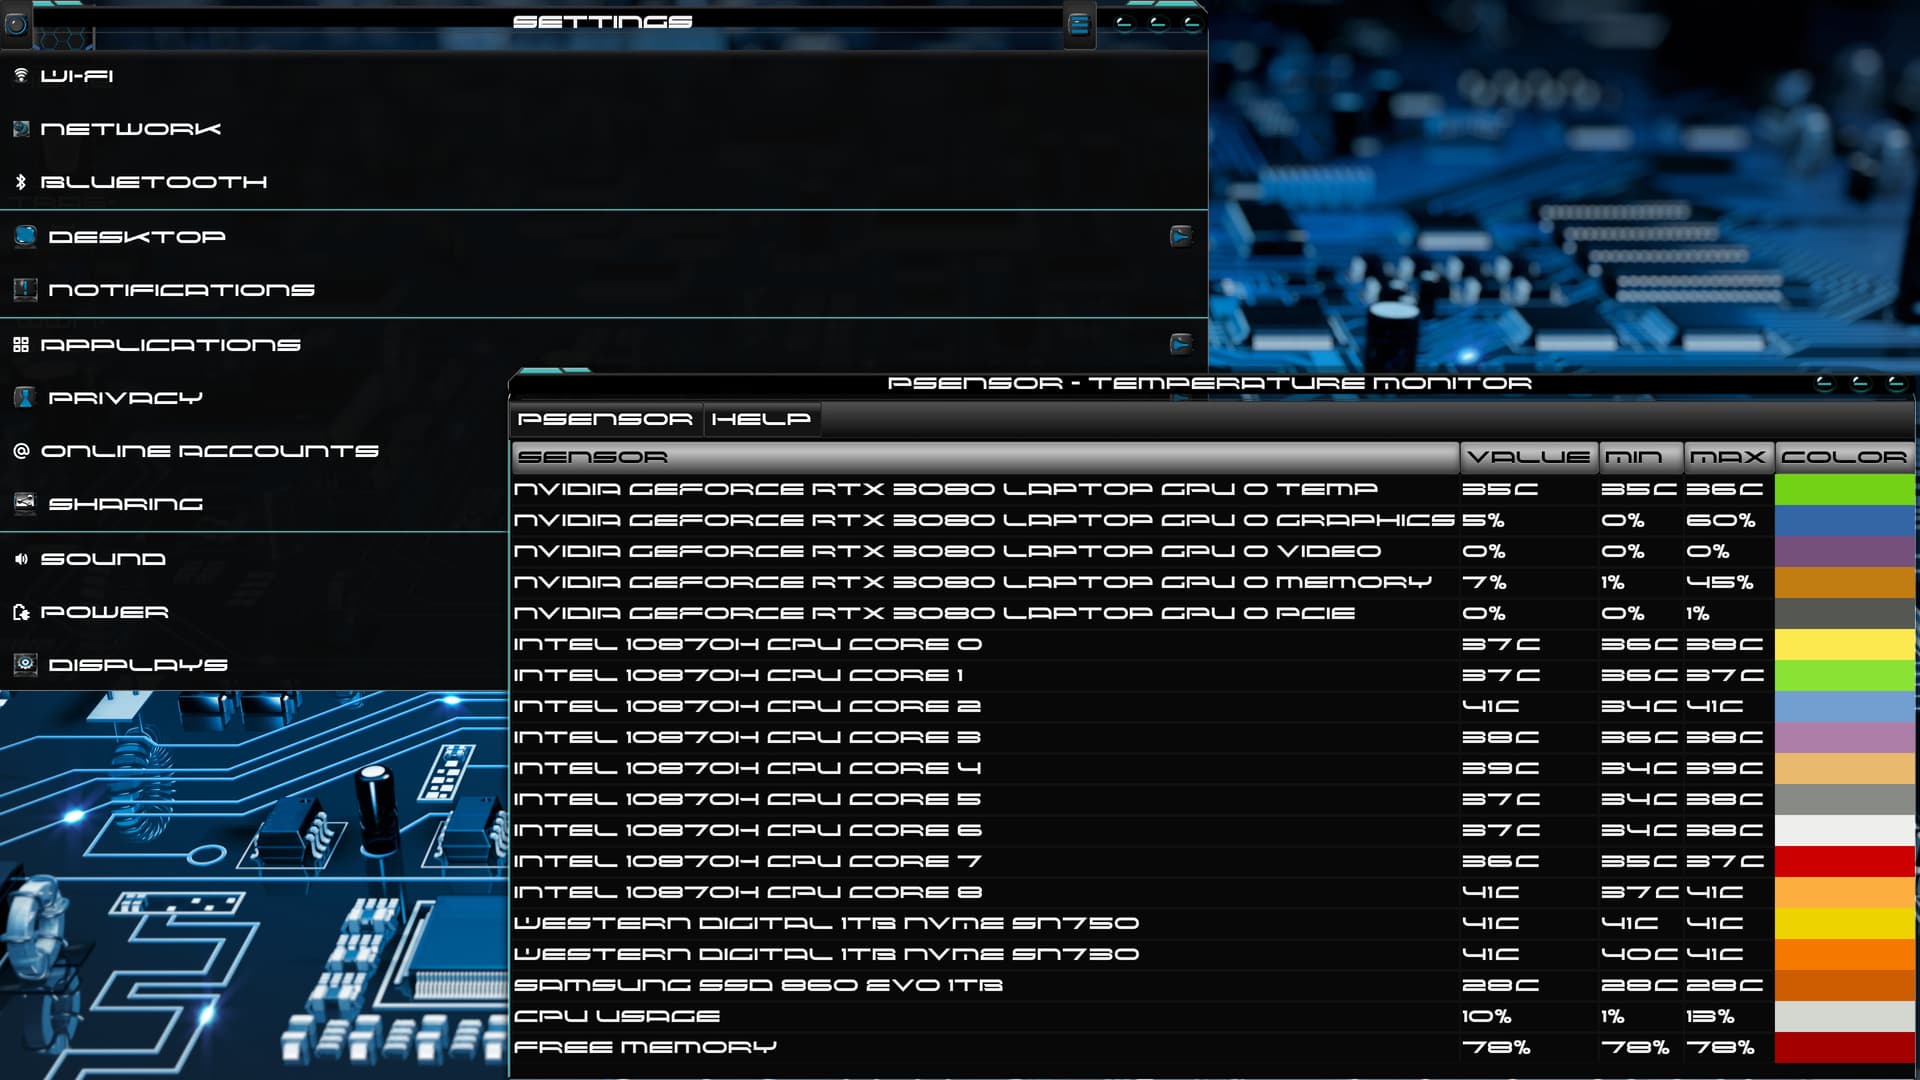Open the Help menu in Psensor
Image resolution: width=1920 pixels, height=1080 pixels.
click(x=761, y=419)
